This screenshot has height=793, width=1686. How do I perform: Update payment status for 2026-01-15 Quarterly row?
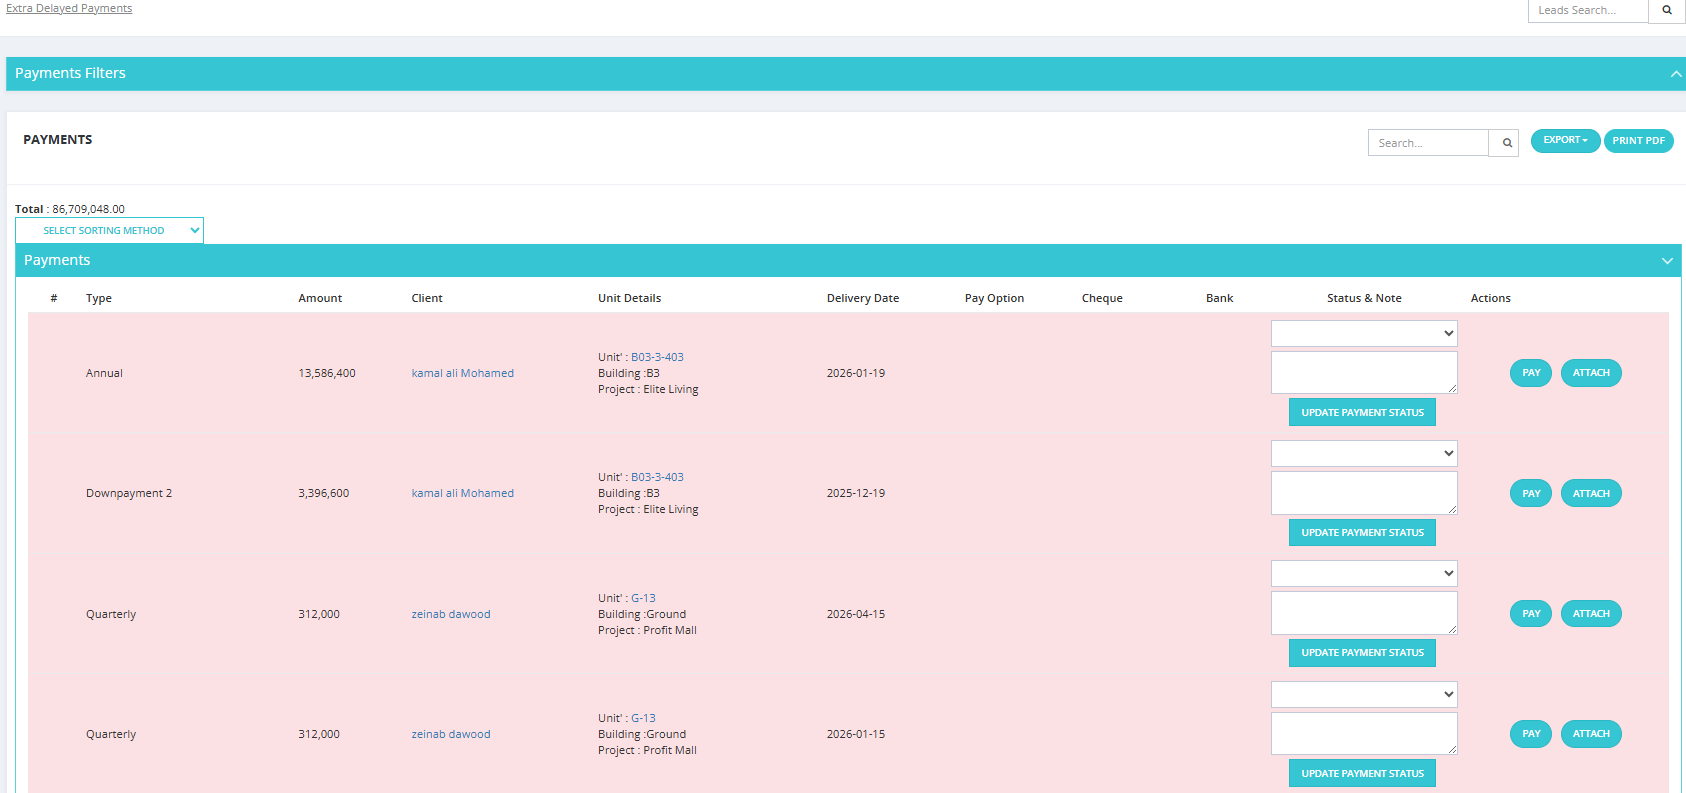(x=1362, y=773)
